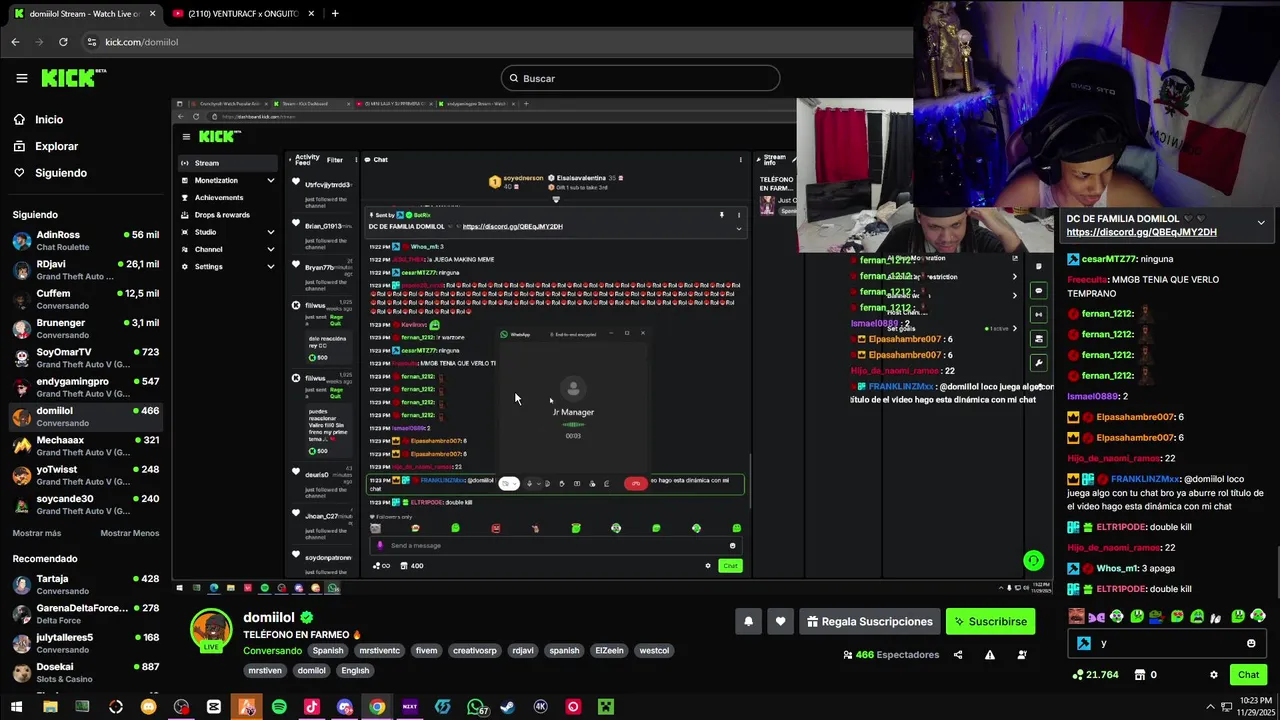Image resolution: width=1280 pixels, height=720 pixels.
Task: View site information icon in address bar
Action: coord(91,42)
